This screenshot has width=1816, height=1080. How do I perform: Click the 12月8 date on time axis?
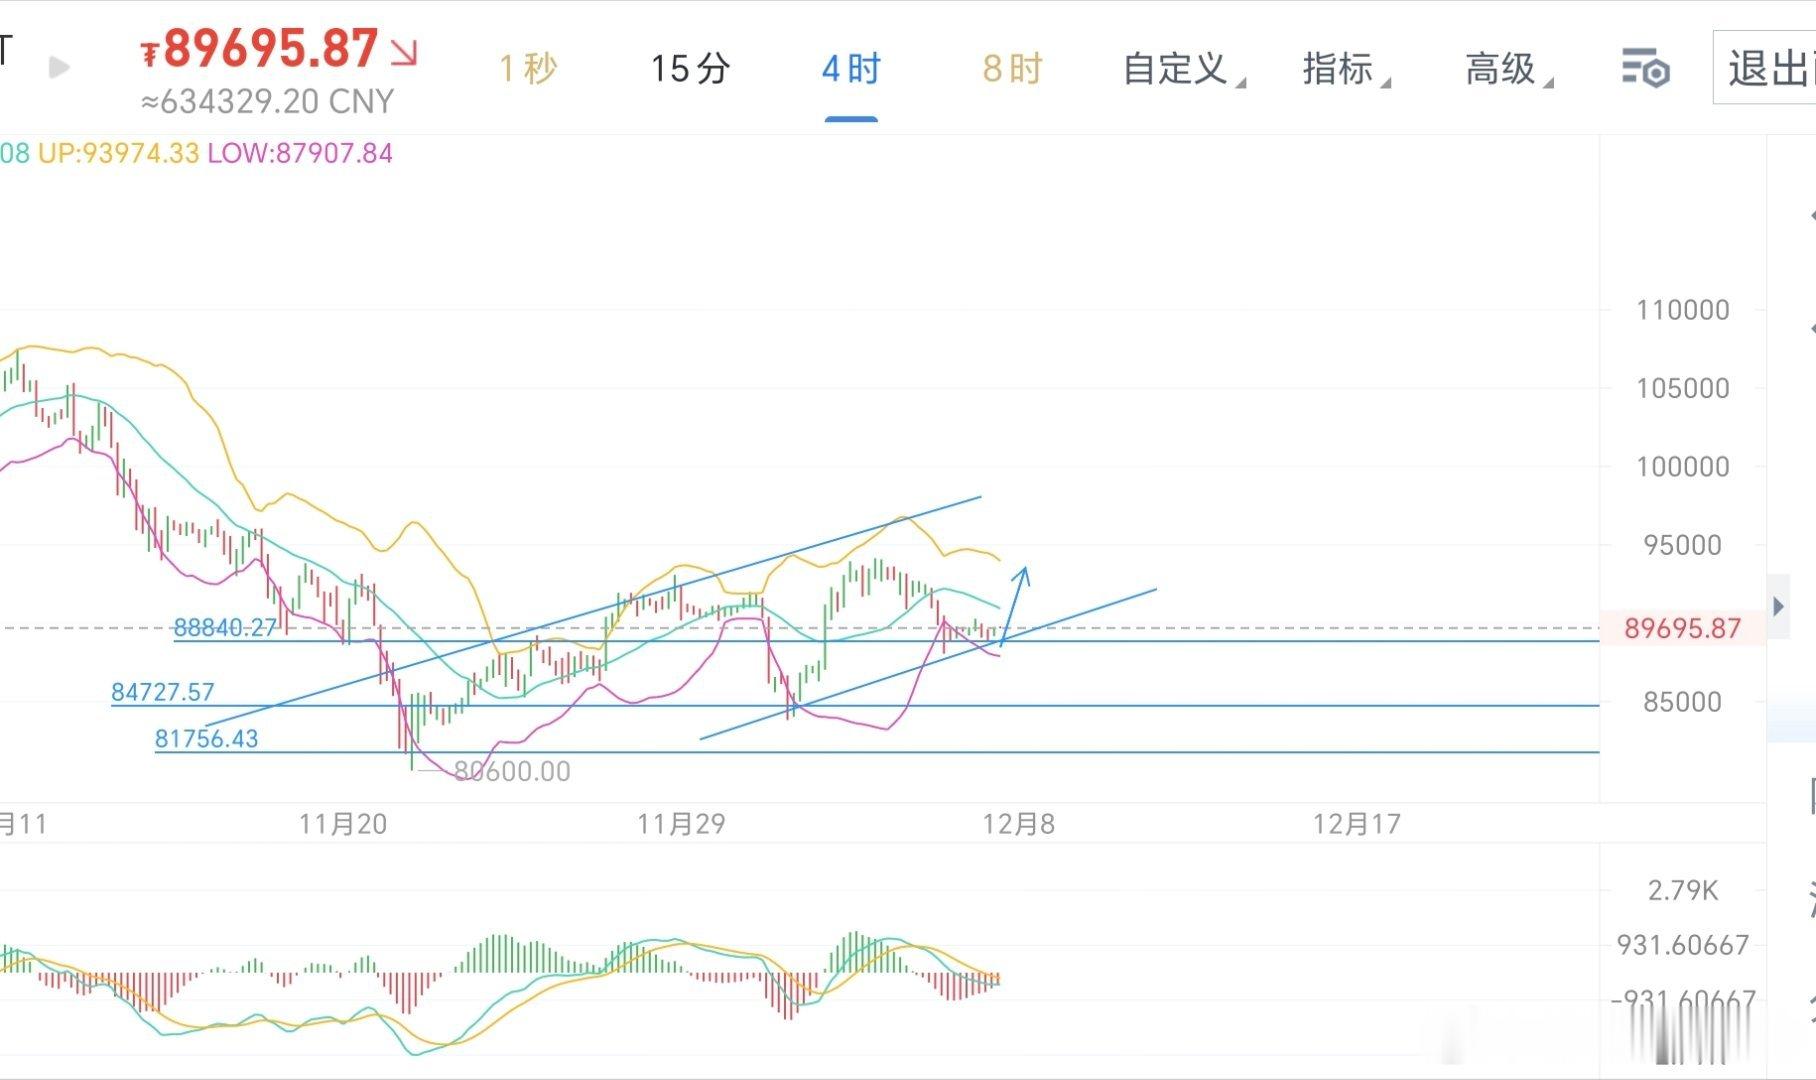[1018, 824]
